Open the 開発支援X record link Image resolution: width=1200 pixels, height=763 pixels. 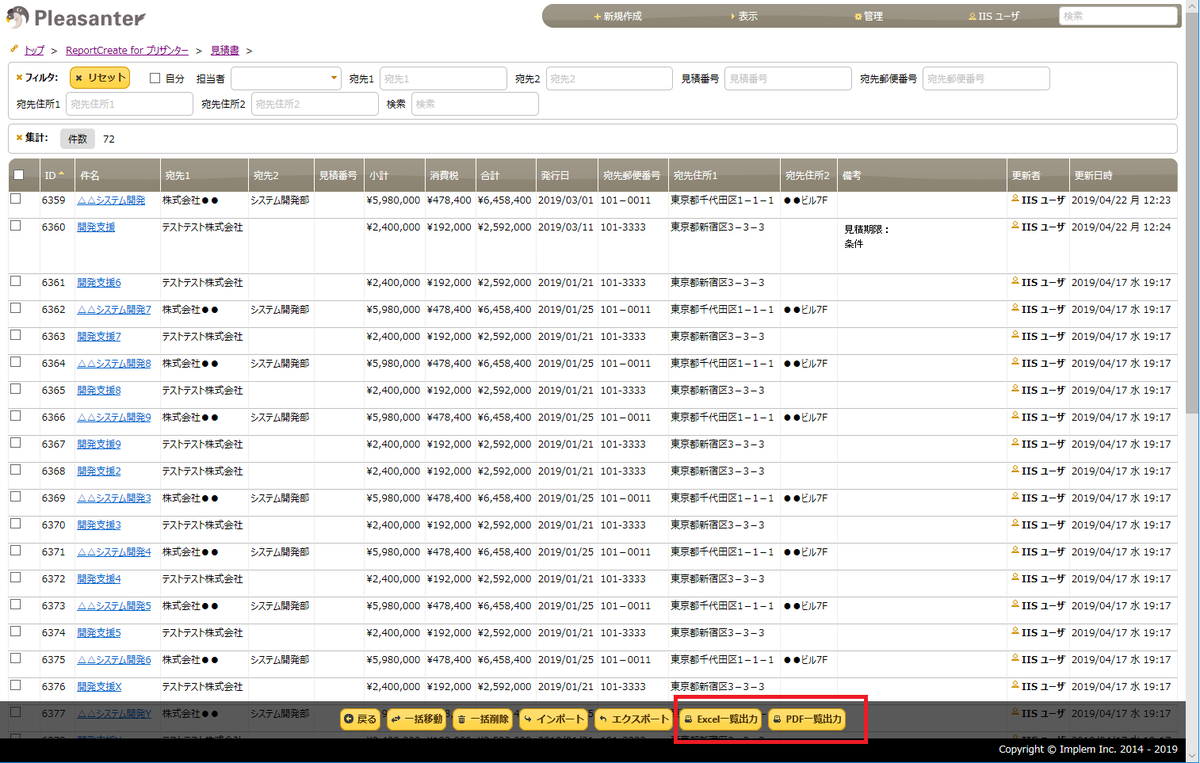tap(99, 687)
